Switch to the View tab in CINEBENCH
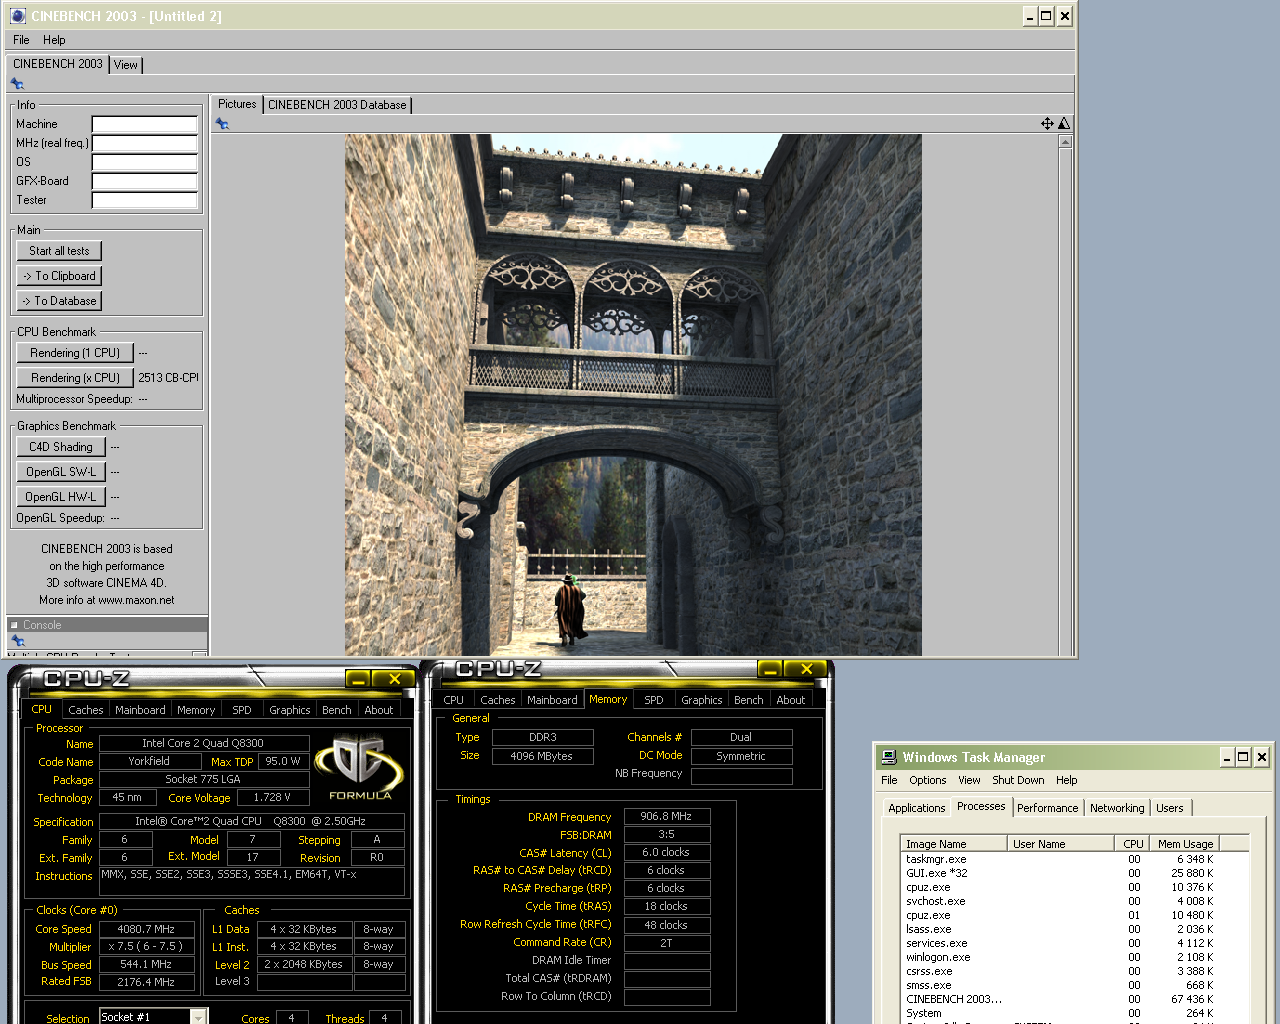This screenshot has height=1024, width=1280. [126, 65]
